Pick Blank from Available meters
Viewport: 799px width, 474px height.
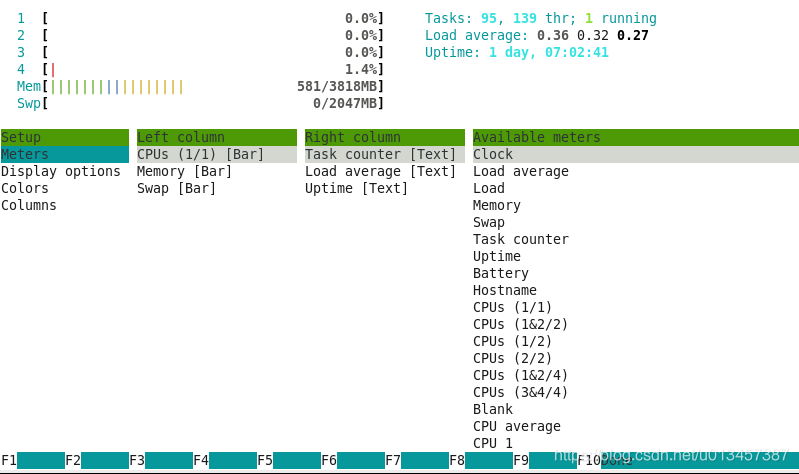coord(493,409)
